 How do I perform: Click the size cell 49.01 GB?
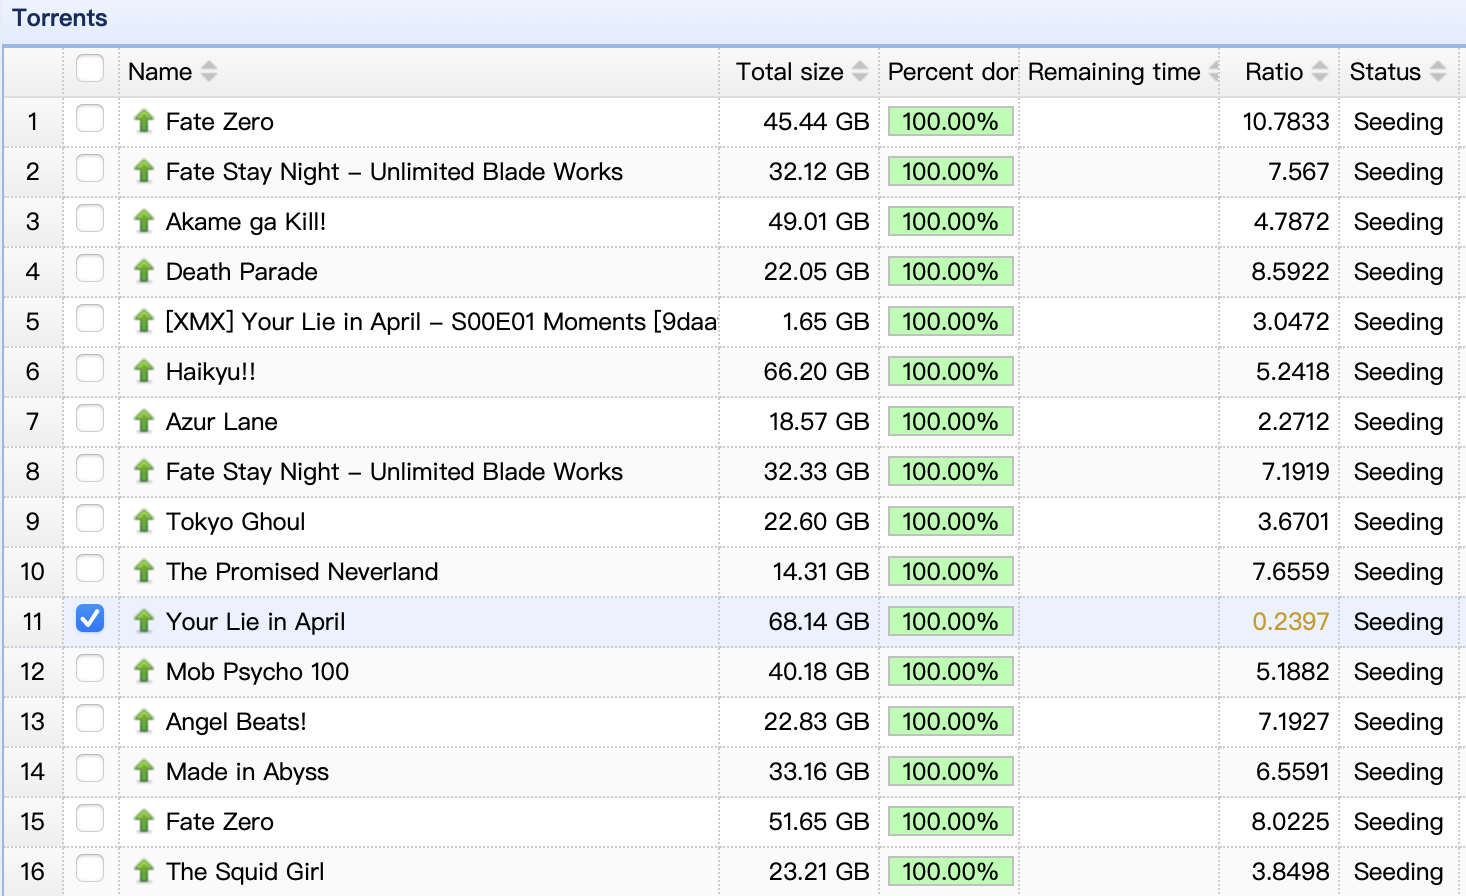click(818, 221)
